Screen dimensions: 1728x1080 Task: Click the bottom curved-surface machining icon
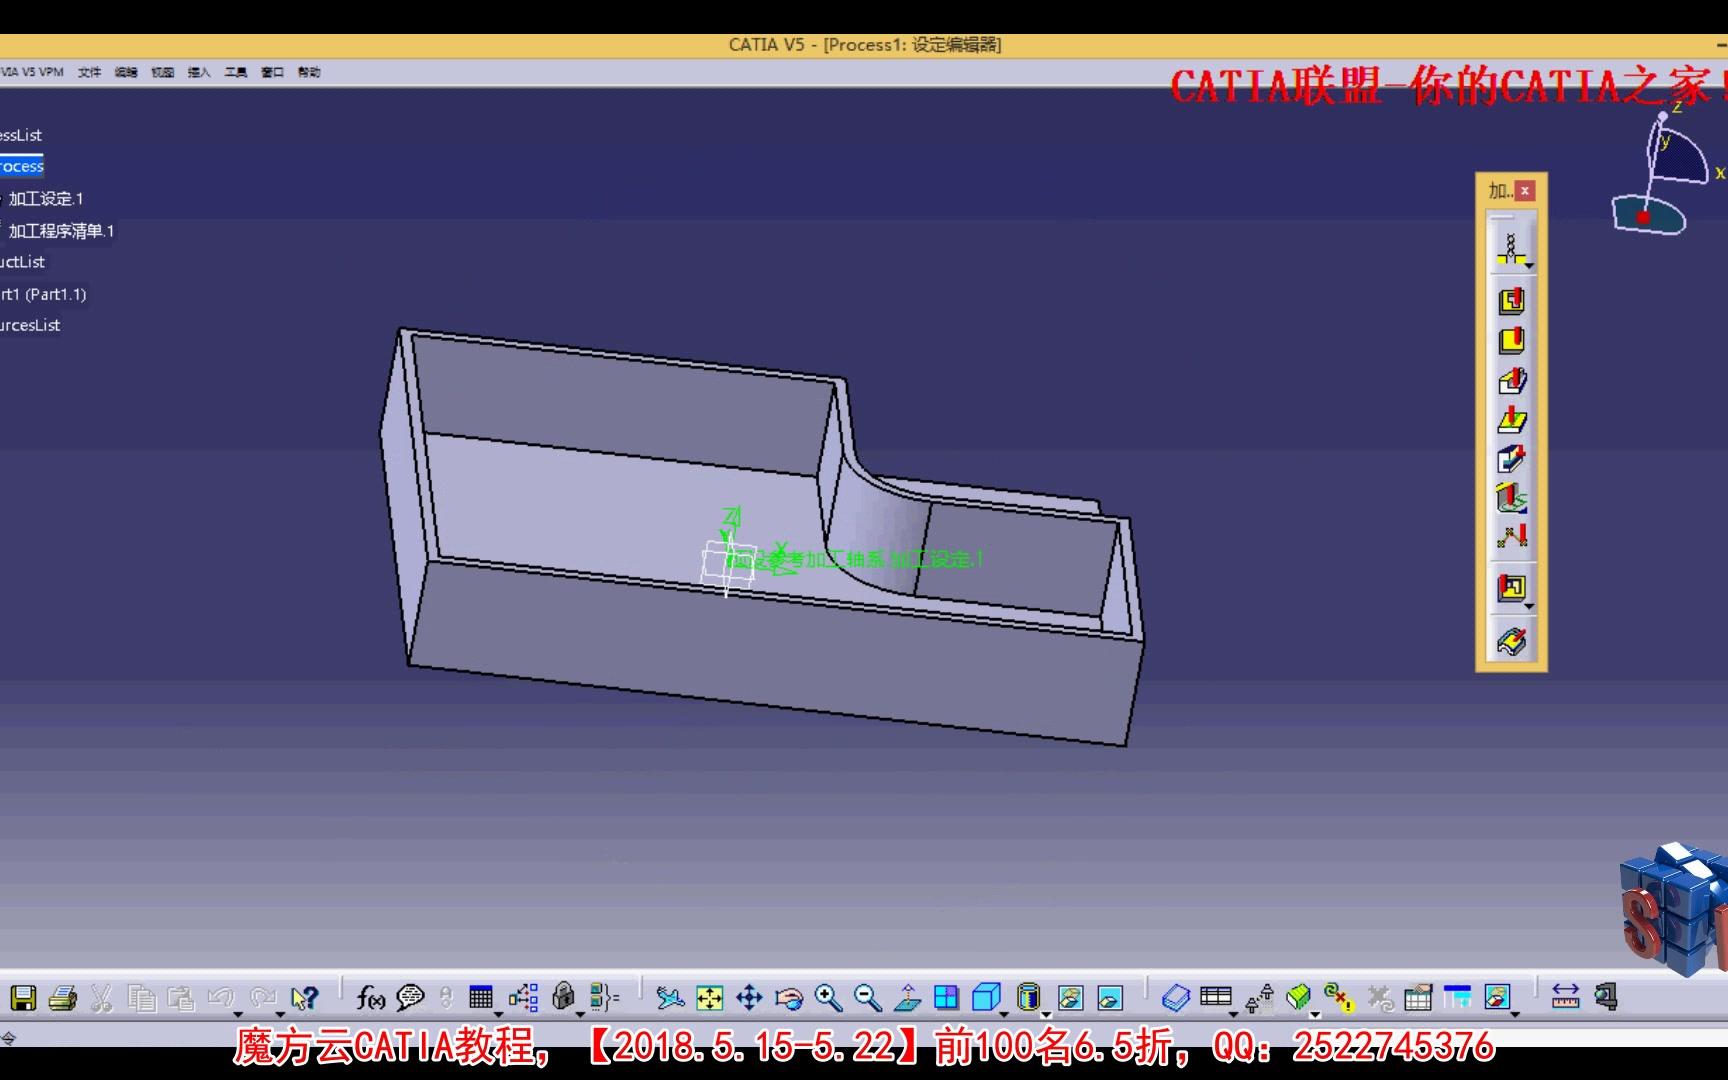tap(1511, 641)
